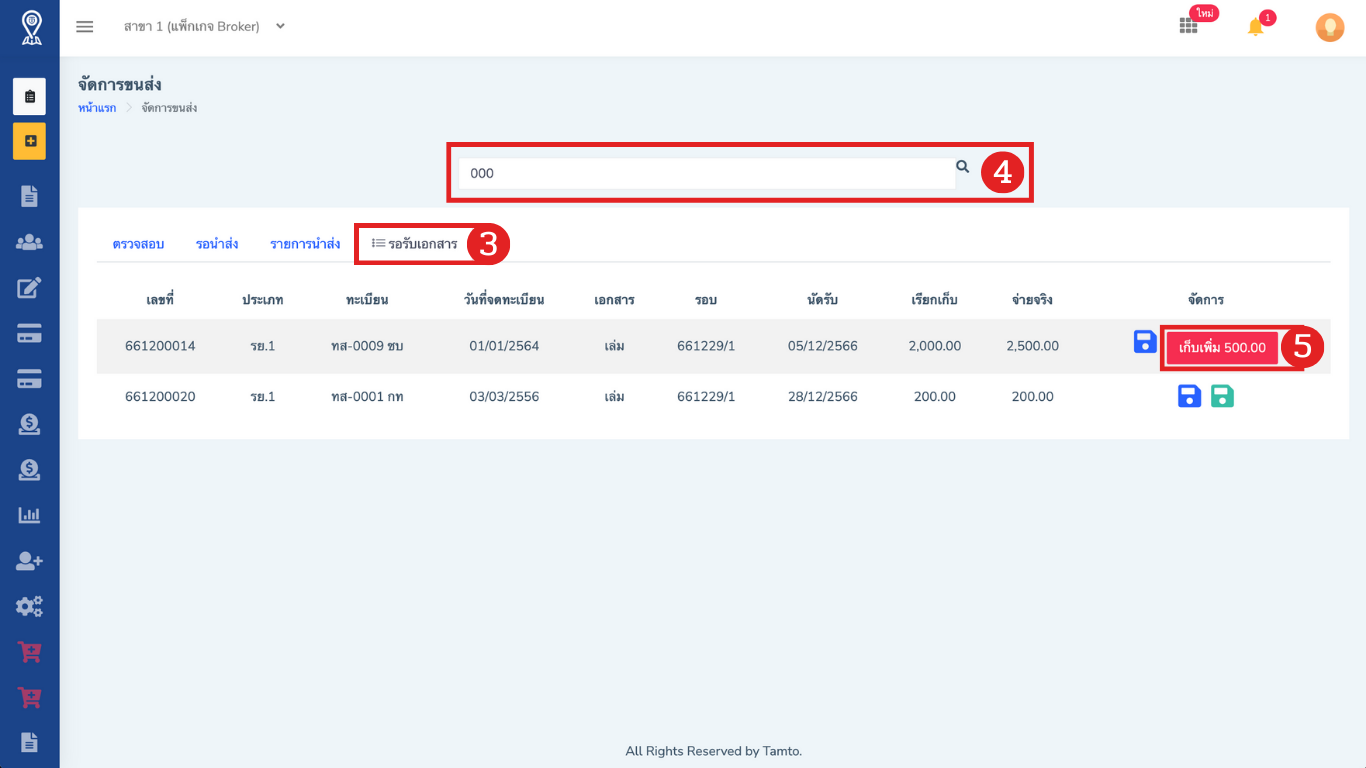Go to the หน้าแรก breadcrumb link
Image resolution: width=1366 pixels, height=768 pixels.
tap(97, 108)
